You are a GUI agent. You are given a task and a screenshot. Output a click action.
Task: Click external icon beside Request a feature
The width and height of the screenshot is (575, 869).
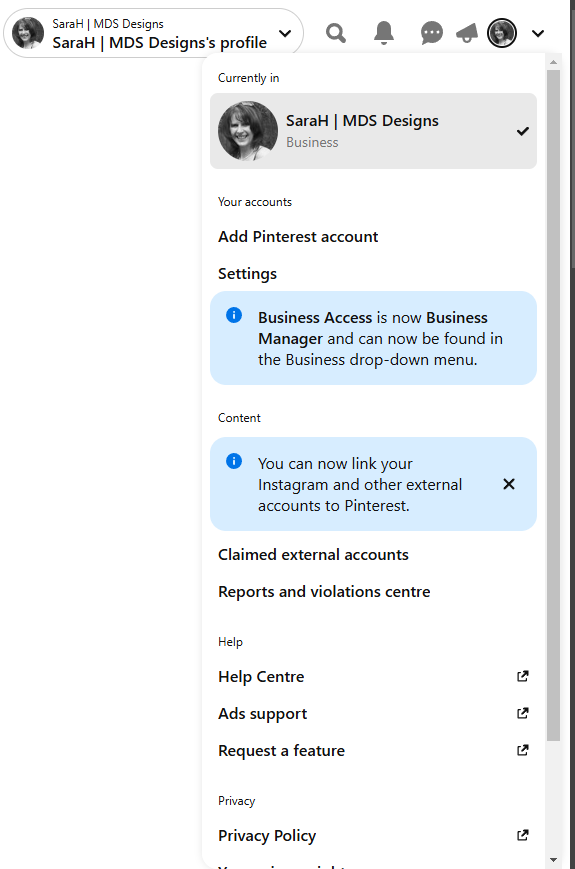(x=522, y=750)
